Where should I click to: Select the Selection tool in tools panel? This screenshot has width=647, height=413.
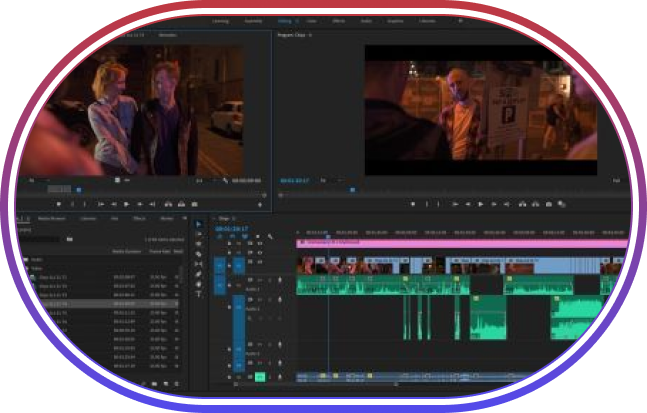point(199,224)
